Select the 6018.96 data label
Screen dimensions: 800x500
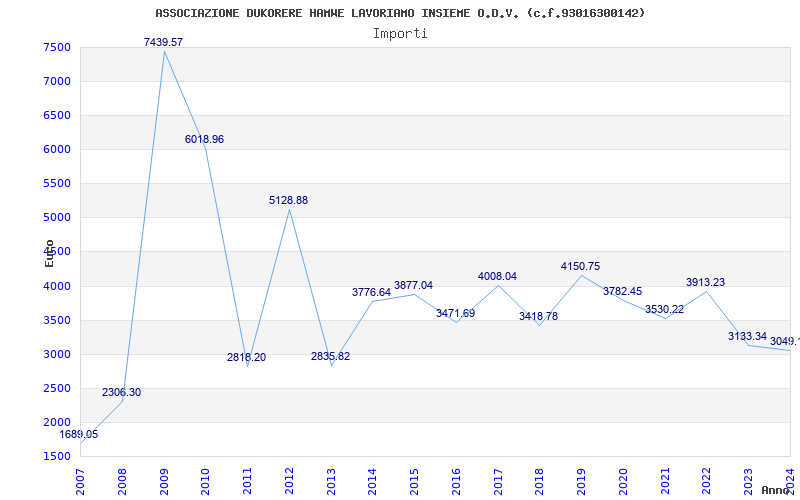point(204,139)
